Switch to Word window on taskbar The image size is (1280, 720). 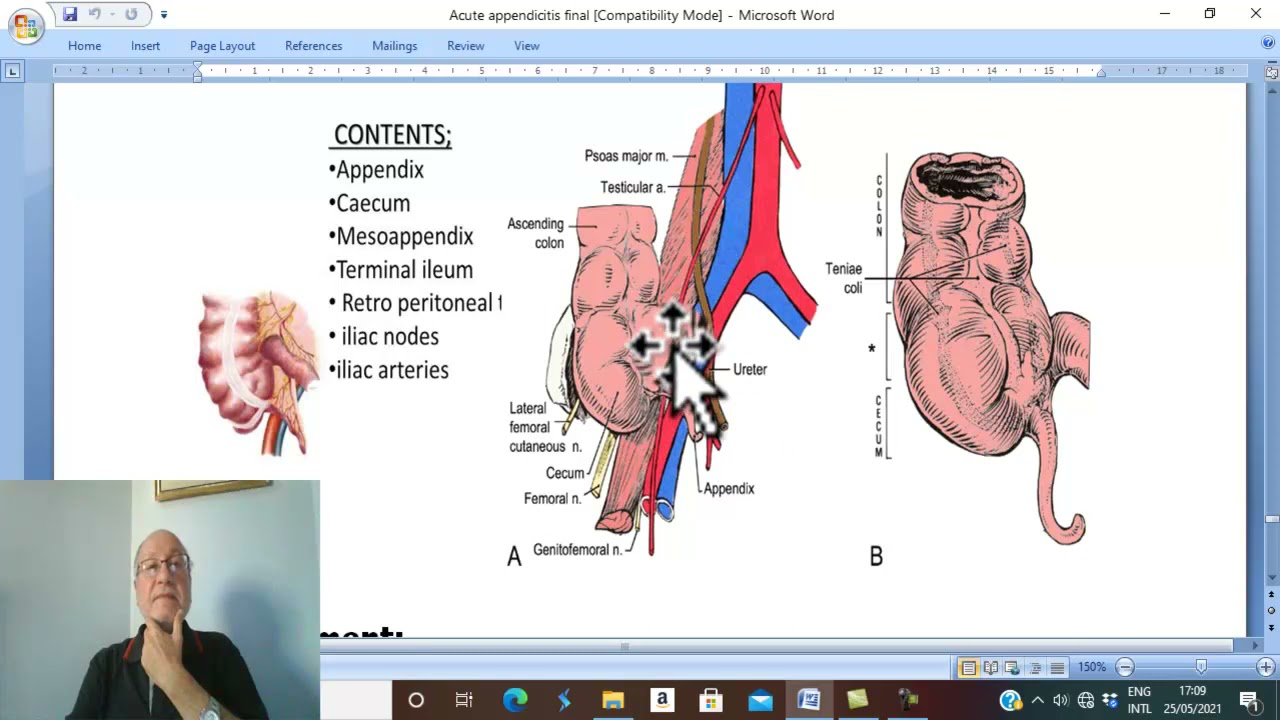809,700
